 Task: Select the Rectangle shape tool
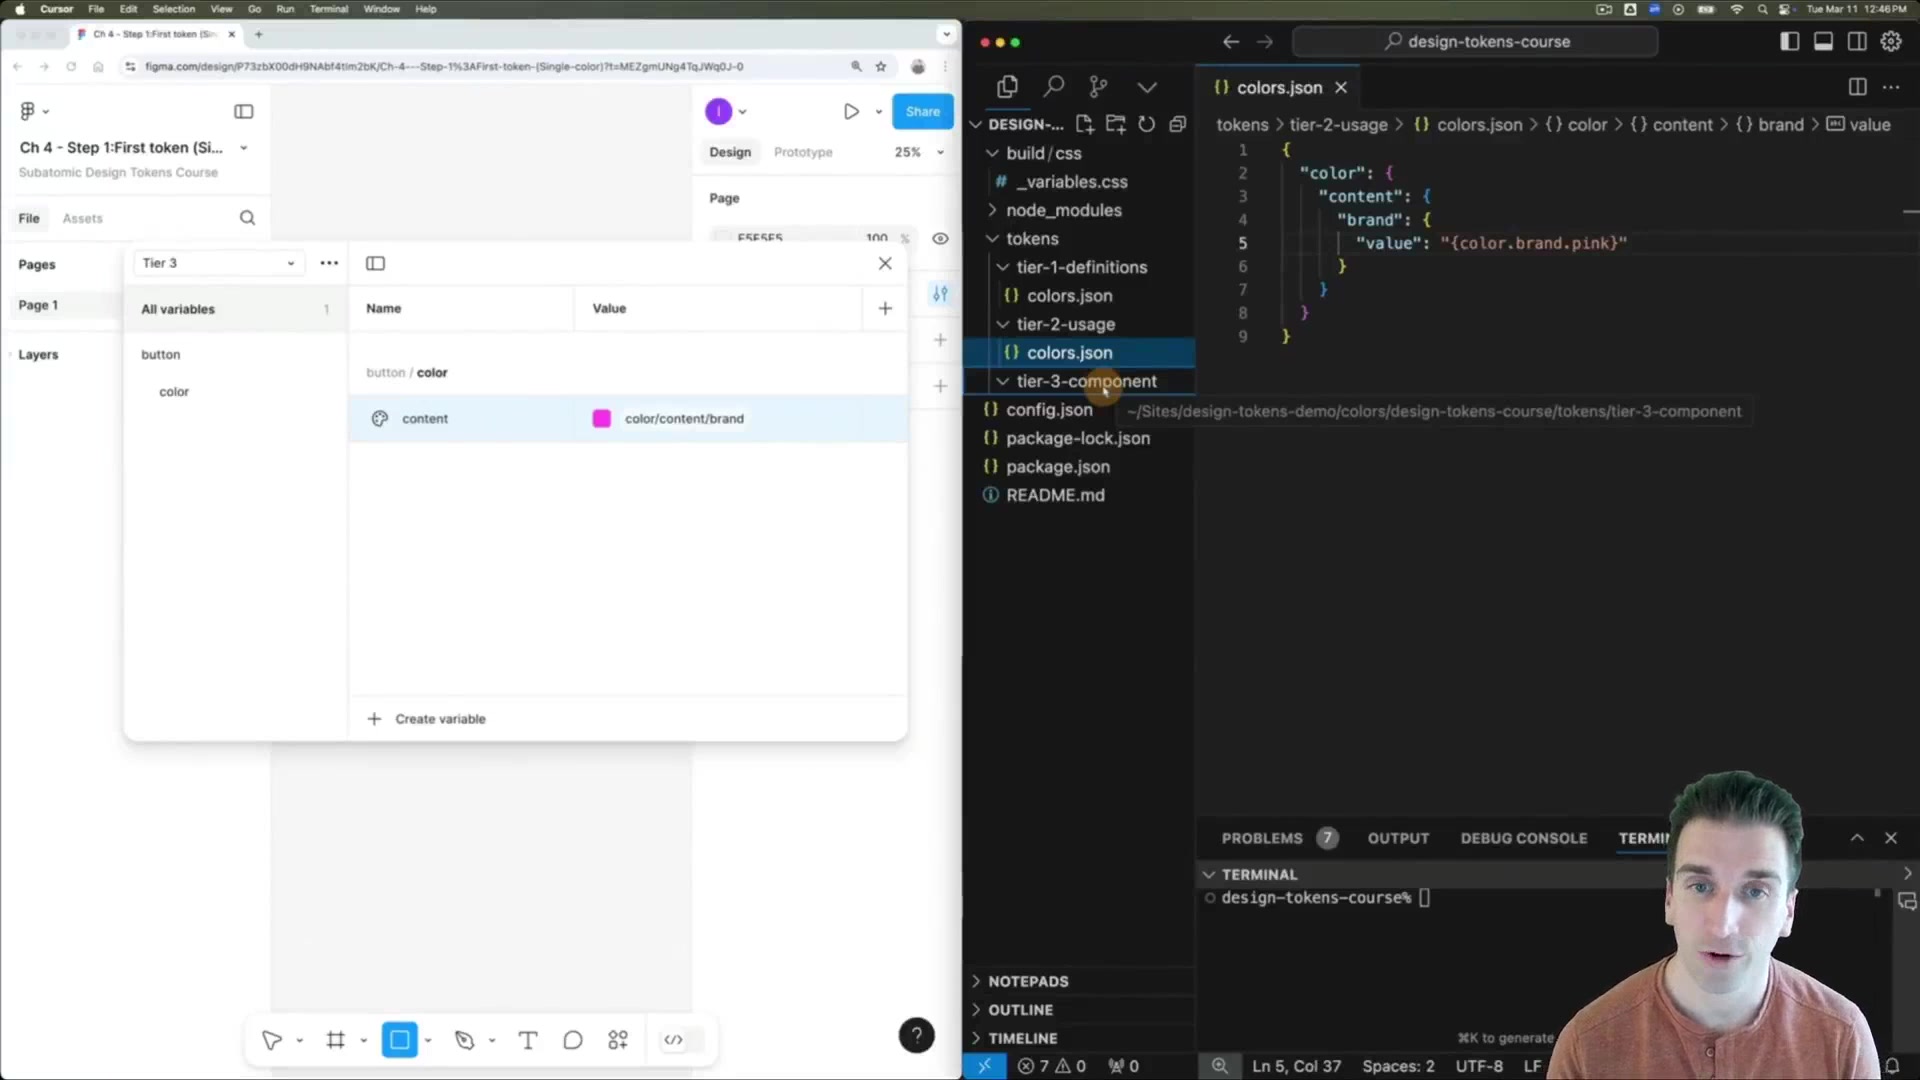399,1040
